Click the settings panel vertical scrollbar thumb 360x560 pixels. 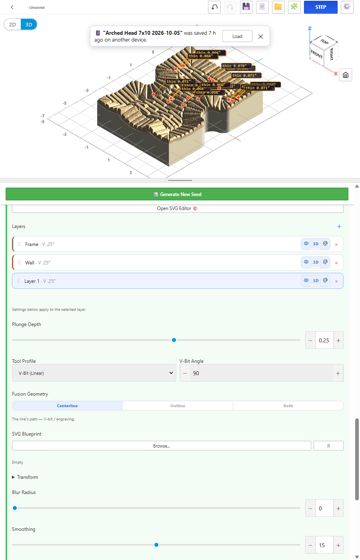tap(356, 459)
